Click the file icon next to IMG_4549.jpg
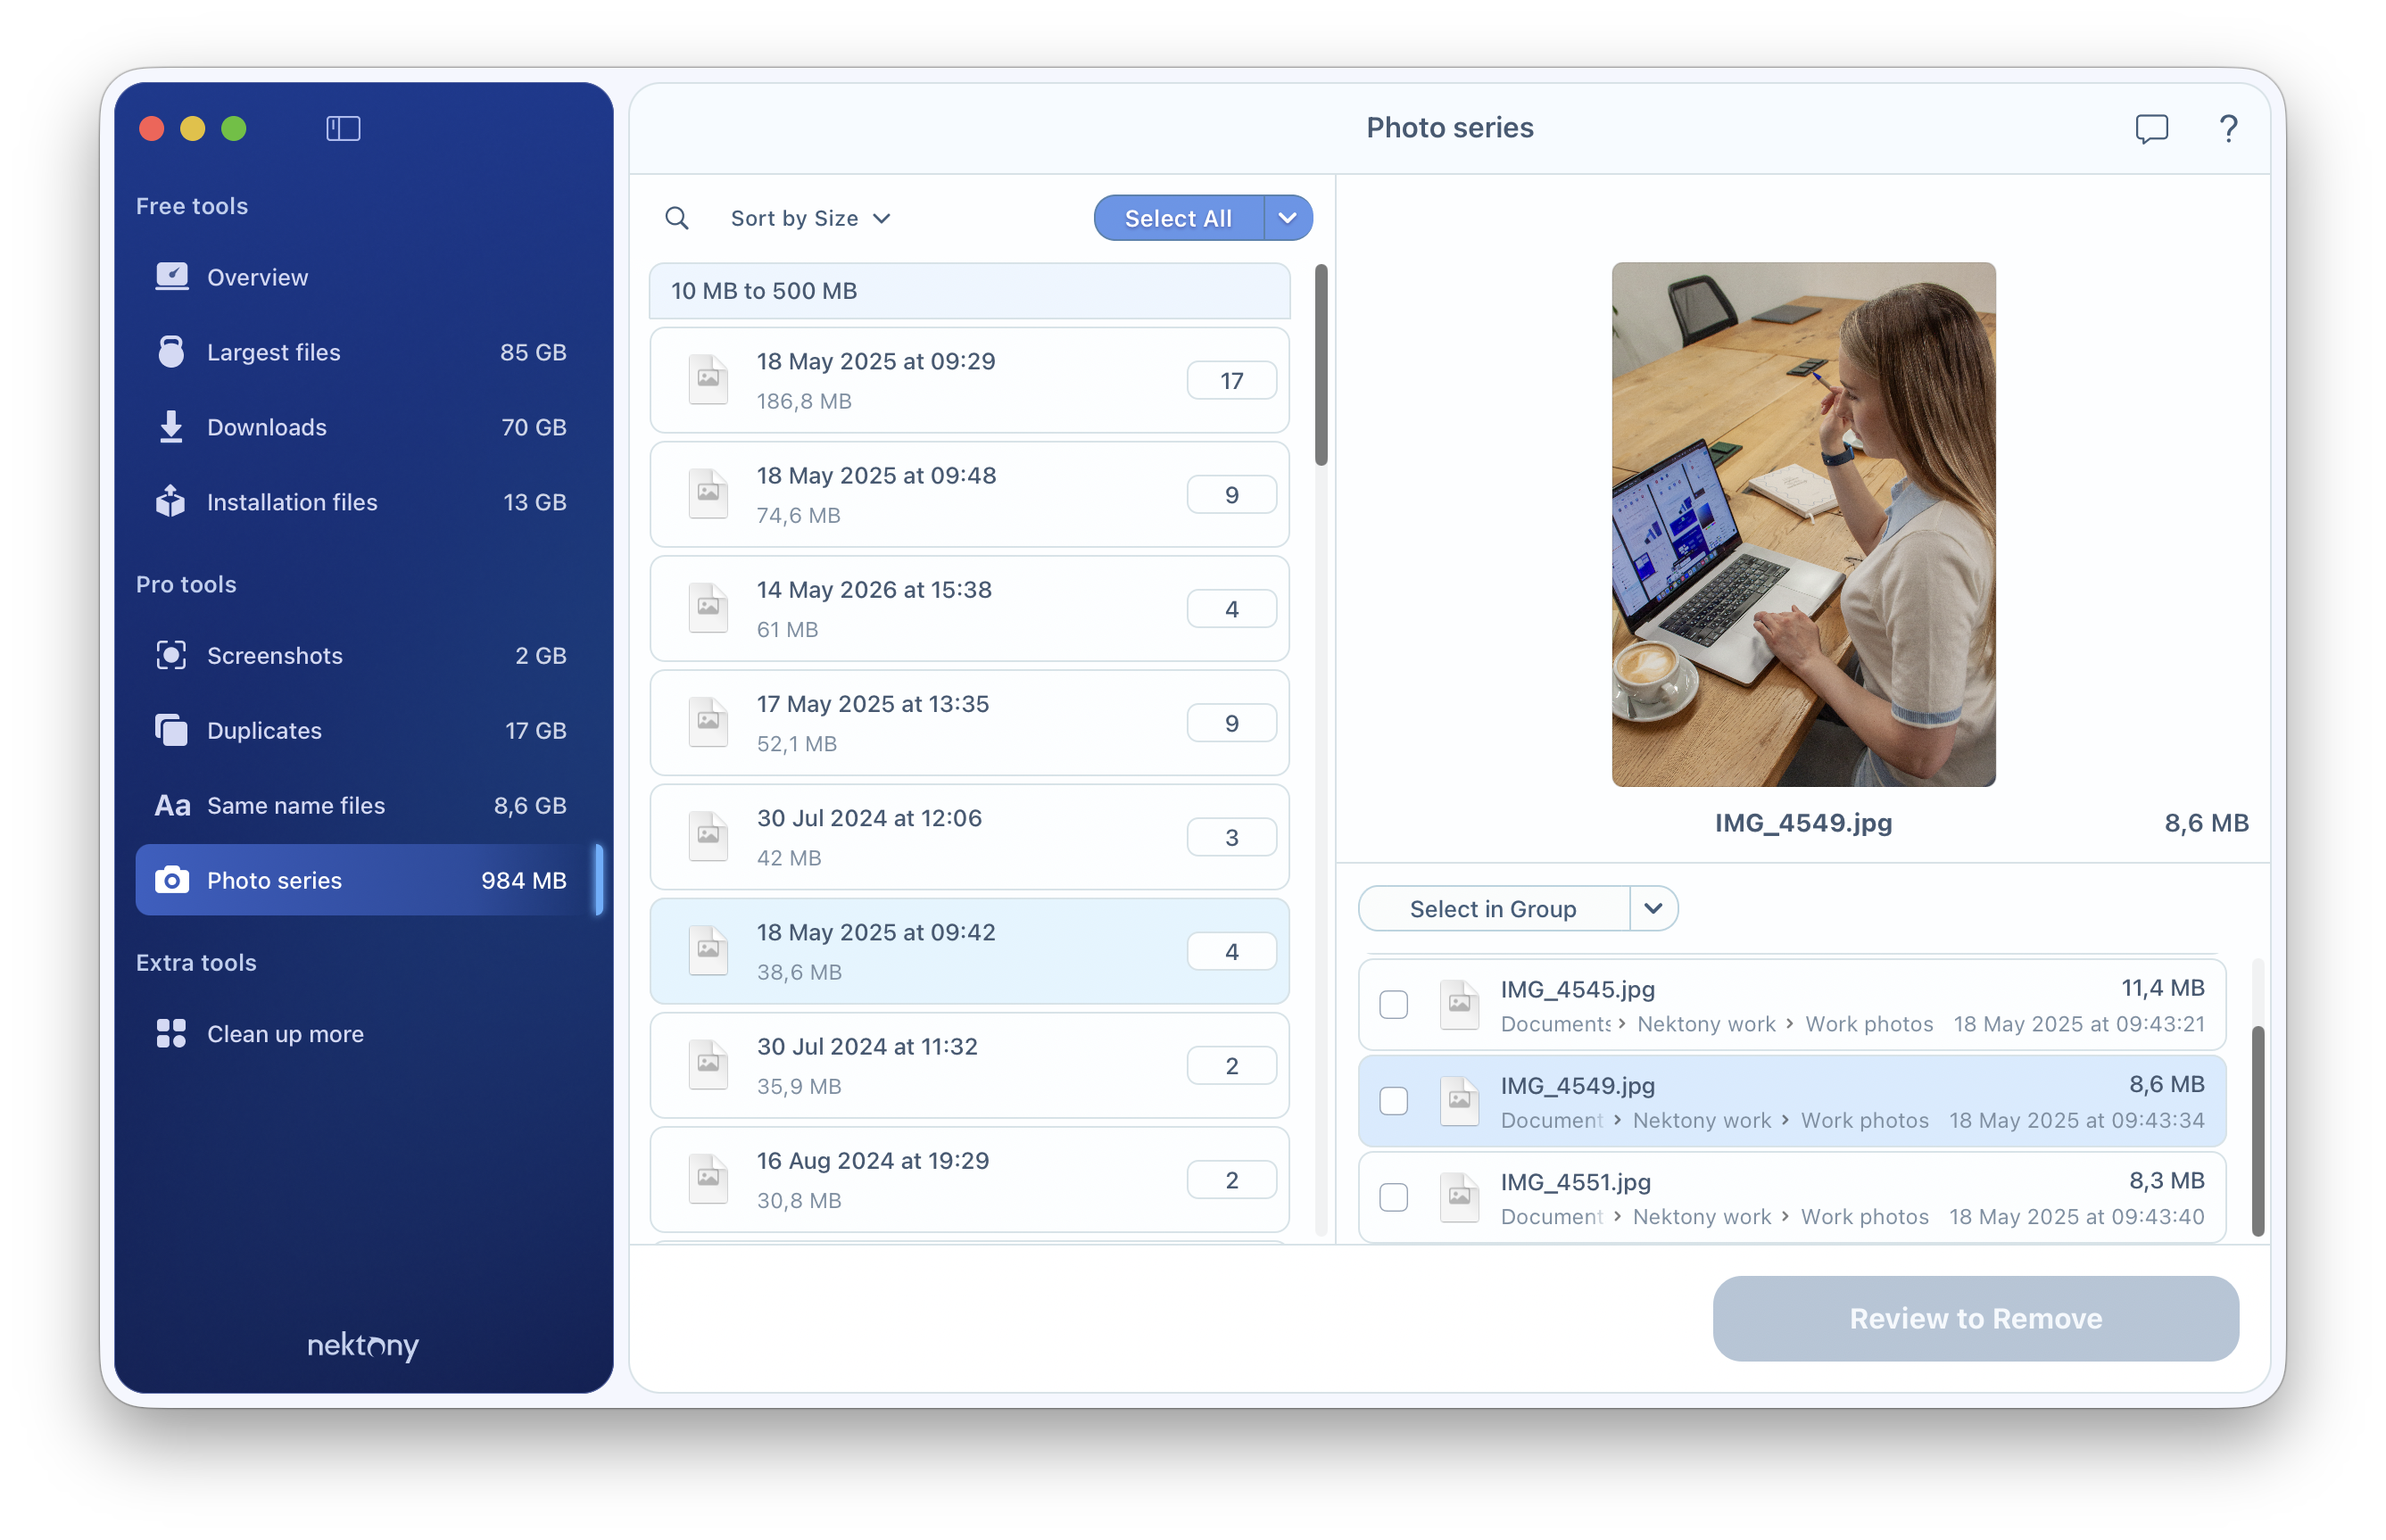 click(x=1460, y=1101)
